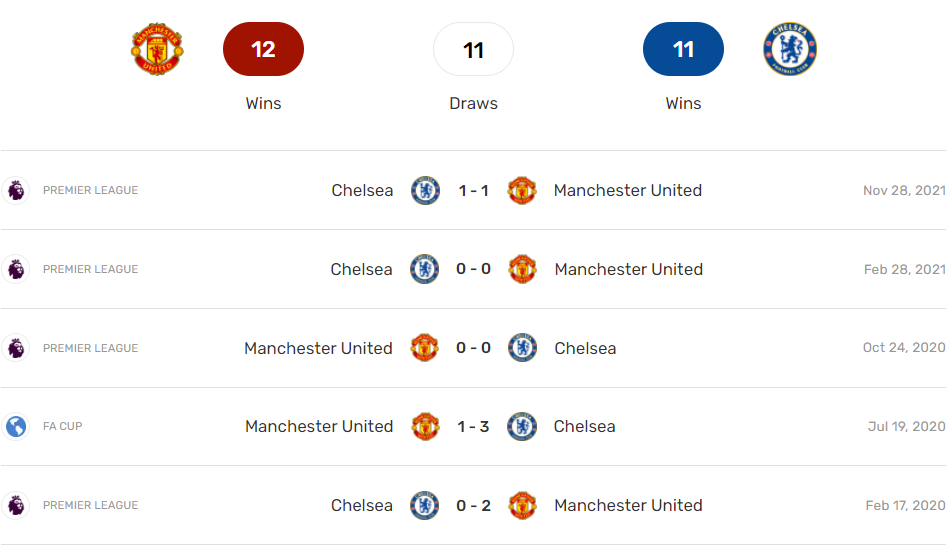The height and width of the screenshot is (545, 950).
Task: Click Premier League icon beside Feb 17, 2020 match
Action: point(16,505)
